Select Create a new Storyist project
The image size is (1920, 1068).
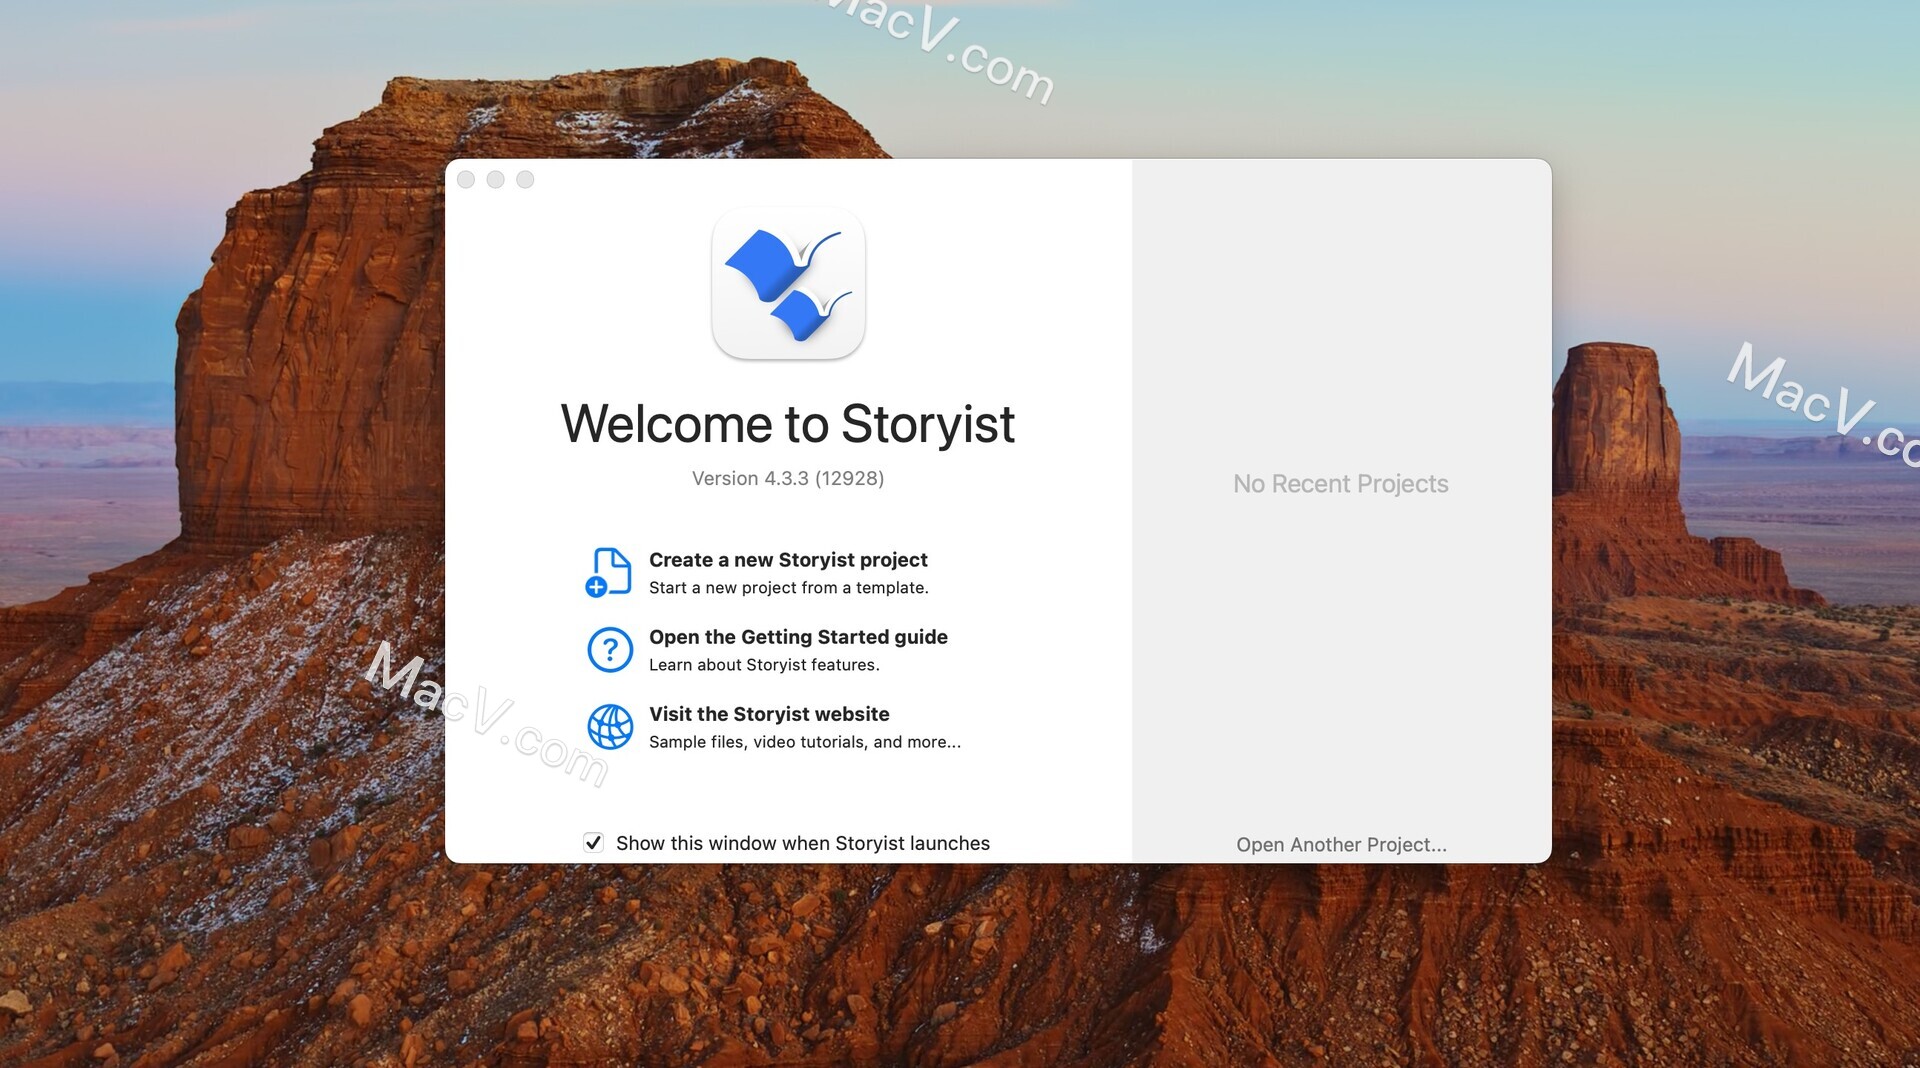[788, 560]
